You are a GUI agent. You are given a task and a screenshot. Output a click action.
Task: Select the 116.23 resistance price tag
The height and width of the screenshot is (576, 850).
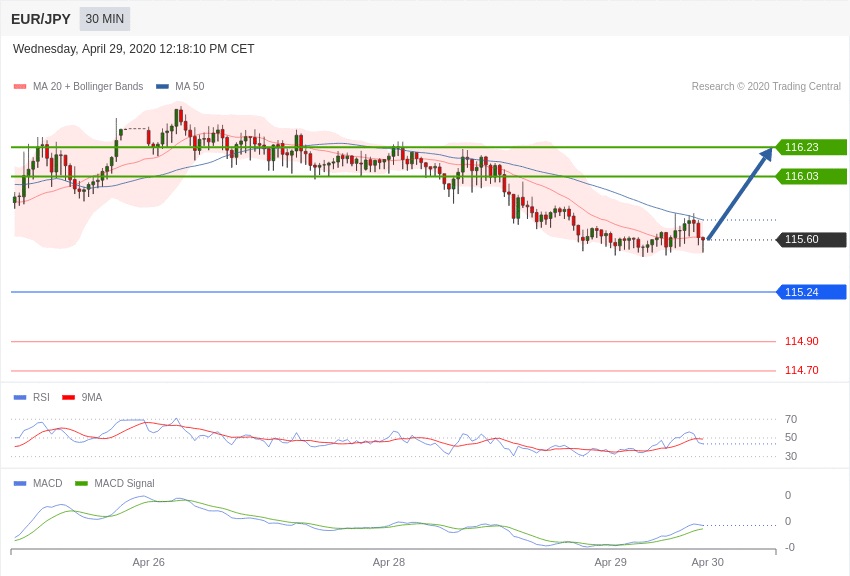point(811,147)
